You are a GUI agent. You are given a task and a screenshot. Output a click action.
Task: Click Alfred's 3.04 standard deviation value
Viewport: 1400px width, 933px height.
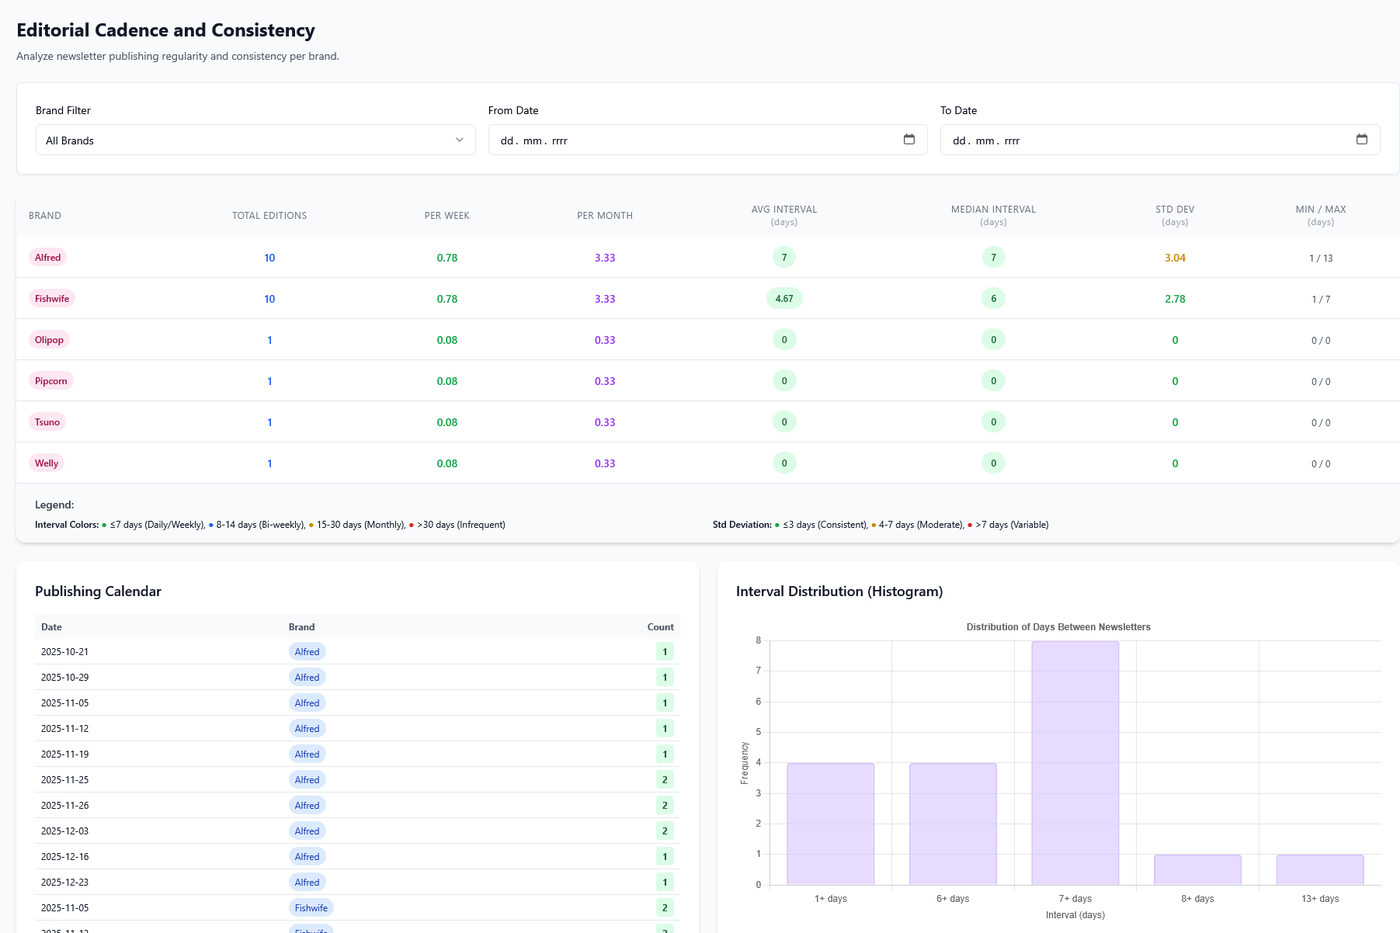point(1175,258)
